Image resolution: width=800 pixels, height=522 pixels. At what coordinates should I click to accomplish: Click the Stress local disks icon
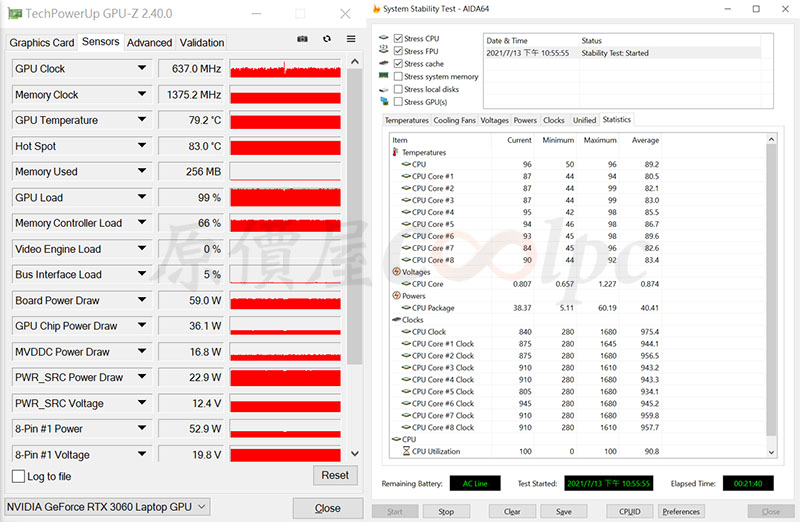point(384,89)
